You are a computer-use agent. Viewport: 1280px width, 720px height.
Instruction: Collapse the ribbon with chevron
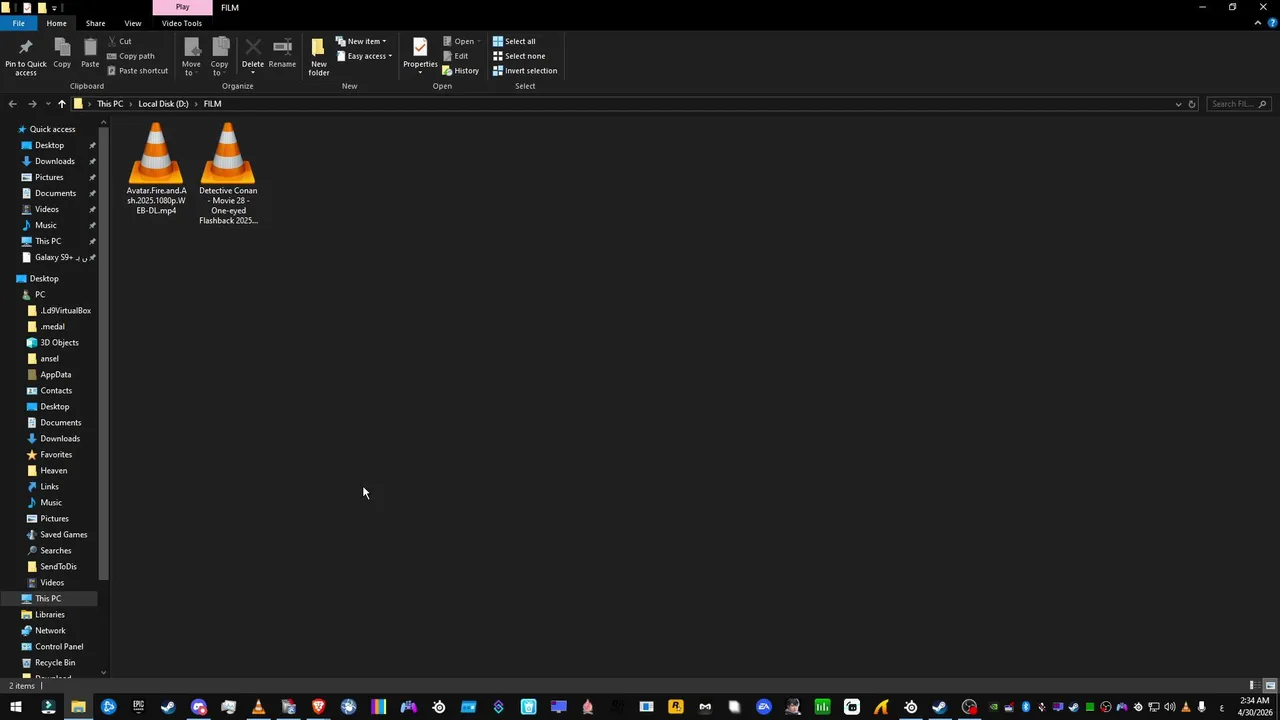[1258, 23]
